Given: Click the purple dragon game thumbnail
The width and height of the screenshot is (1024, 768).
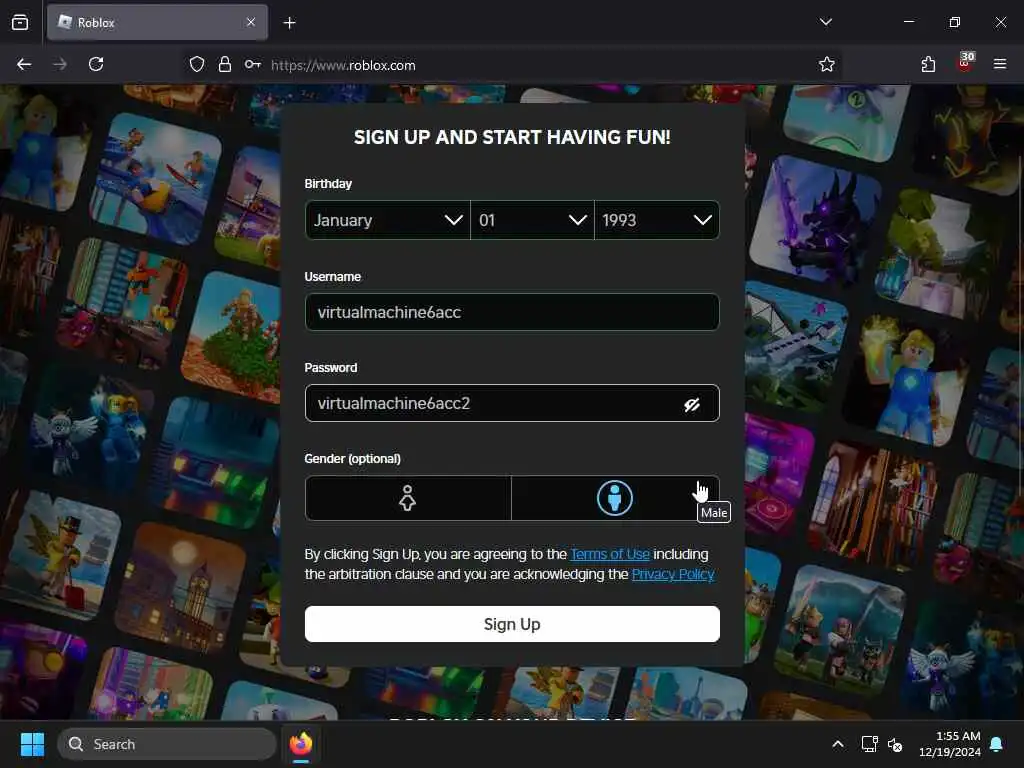Looking at the screenshot, I should coord(816,221).
